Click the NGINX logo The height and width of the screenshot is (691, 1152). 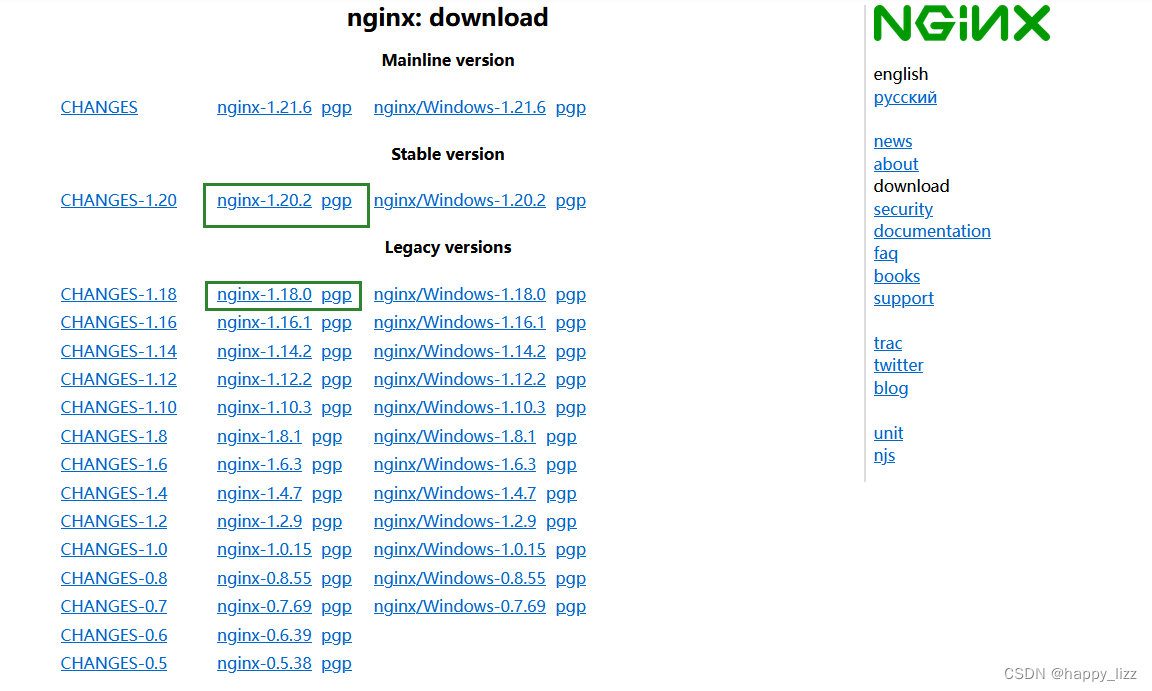point(961,23)
